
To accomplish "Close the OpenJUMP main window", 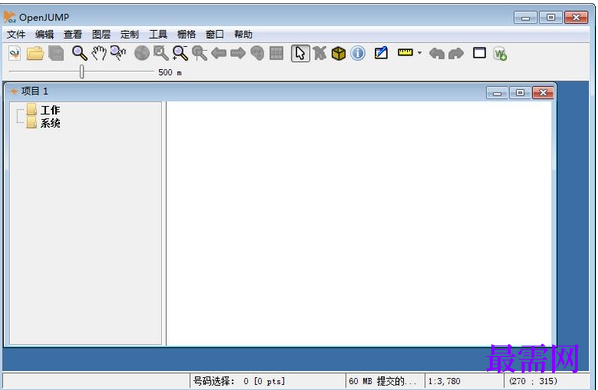I will (576, 18).
